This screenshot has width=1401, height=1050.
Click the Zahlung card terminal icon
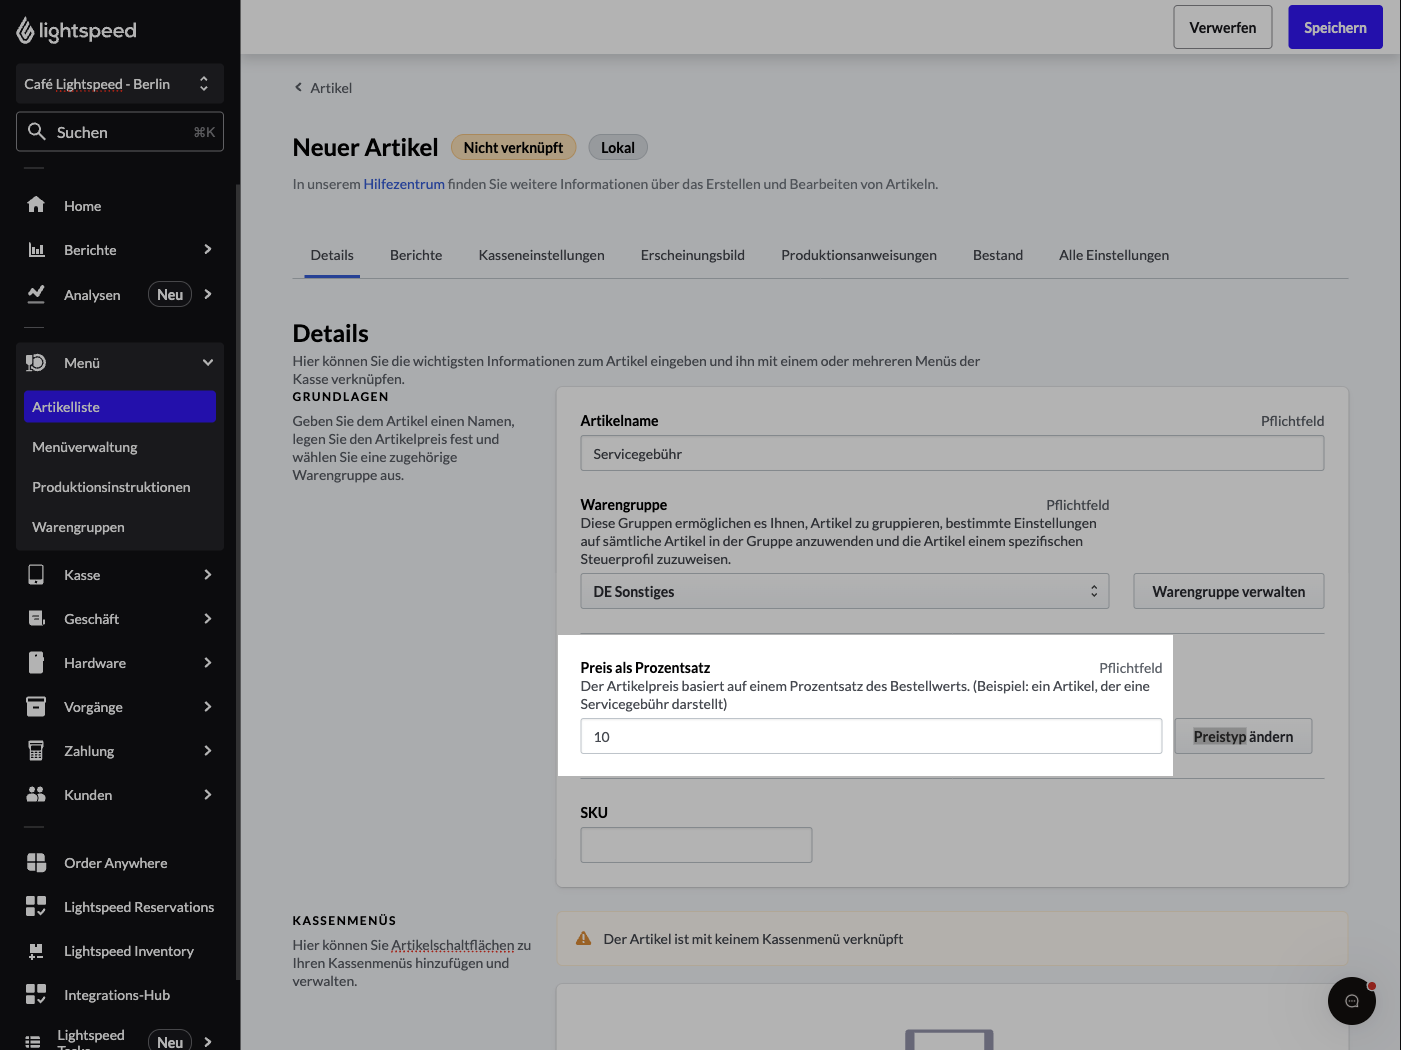36,750
